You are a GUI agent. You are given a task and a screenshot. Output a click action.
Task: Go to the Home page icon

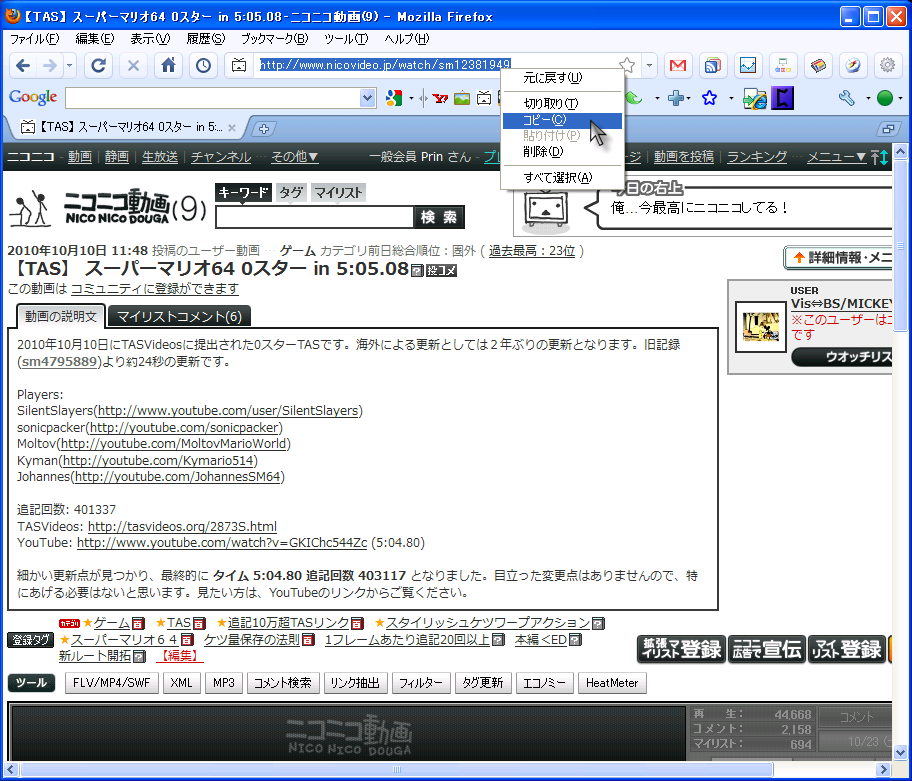[169, 66]
